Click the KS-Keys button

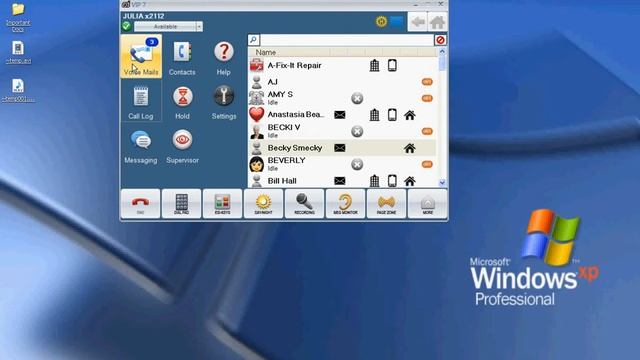(222, 204)
